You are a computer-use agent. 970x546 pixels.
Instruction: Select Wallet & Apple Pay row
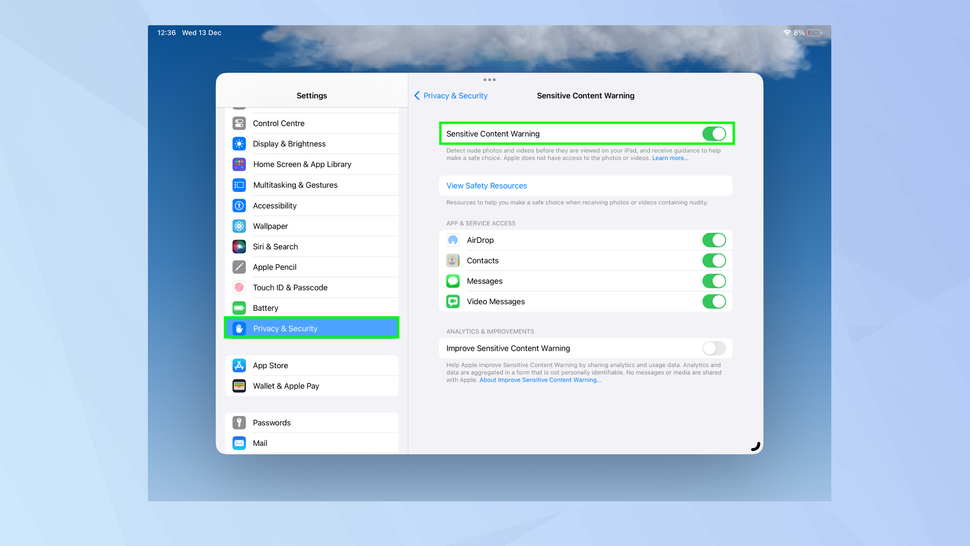click(x=312, y=386)
